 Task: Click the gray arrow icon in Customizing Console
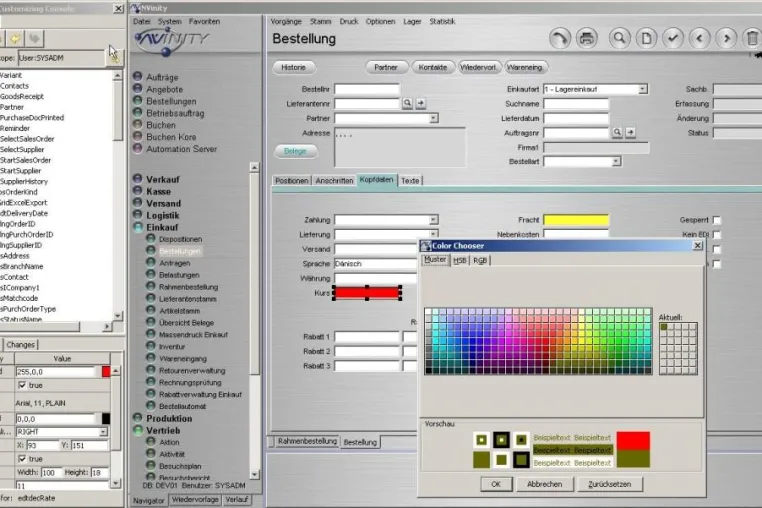[x=34, y=38]
